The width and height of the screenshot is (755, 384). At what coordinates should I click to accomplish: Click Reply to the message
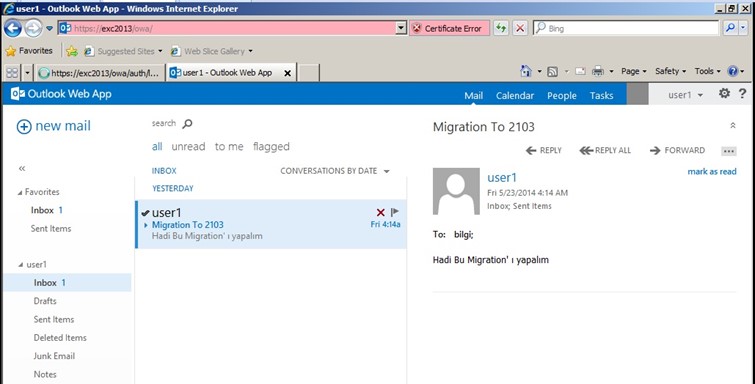pyautogui.click(x=544, y=150)
